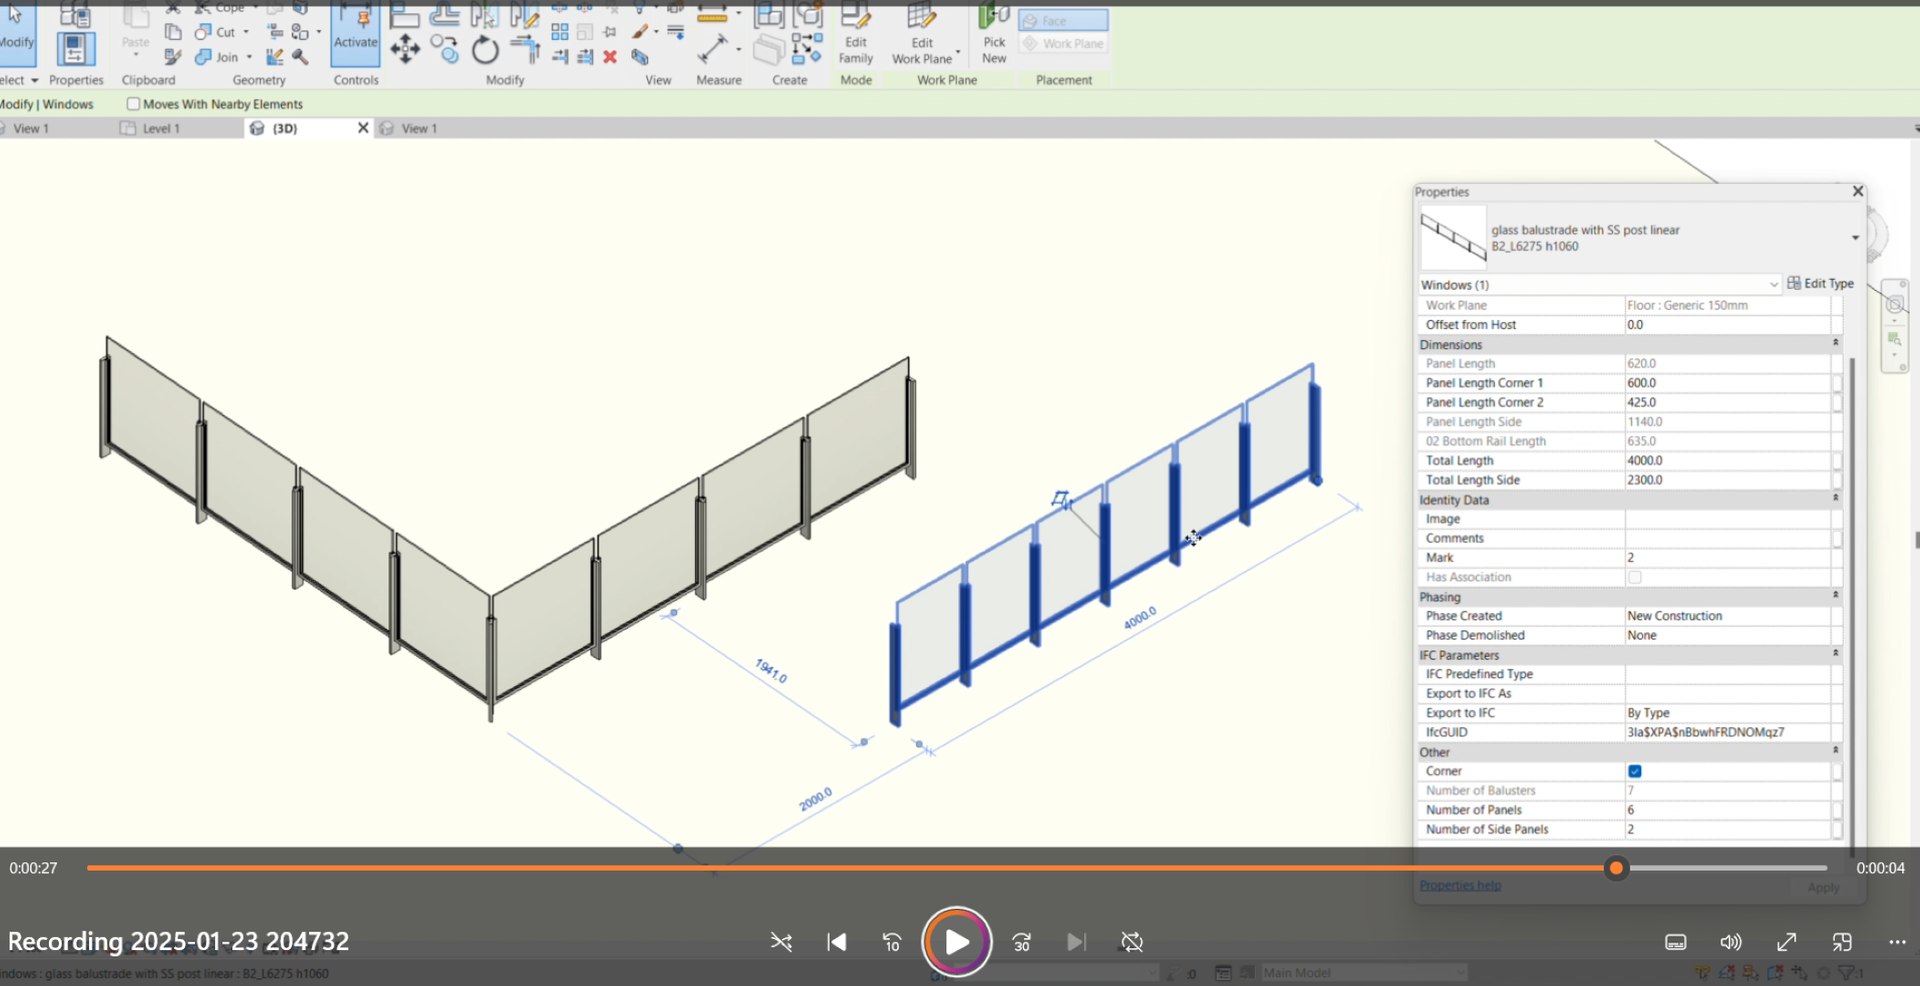The image size is (1920, 986).
Task: Select the Move tool in Modify panel
Action: (x=405, y=48)
